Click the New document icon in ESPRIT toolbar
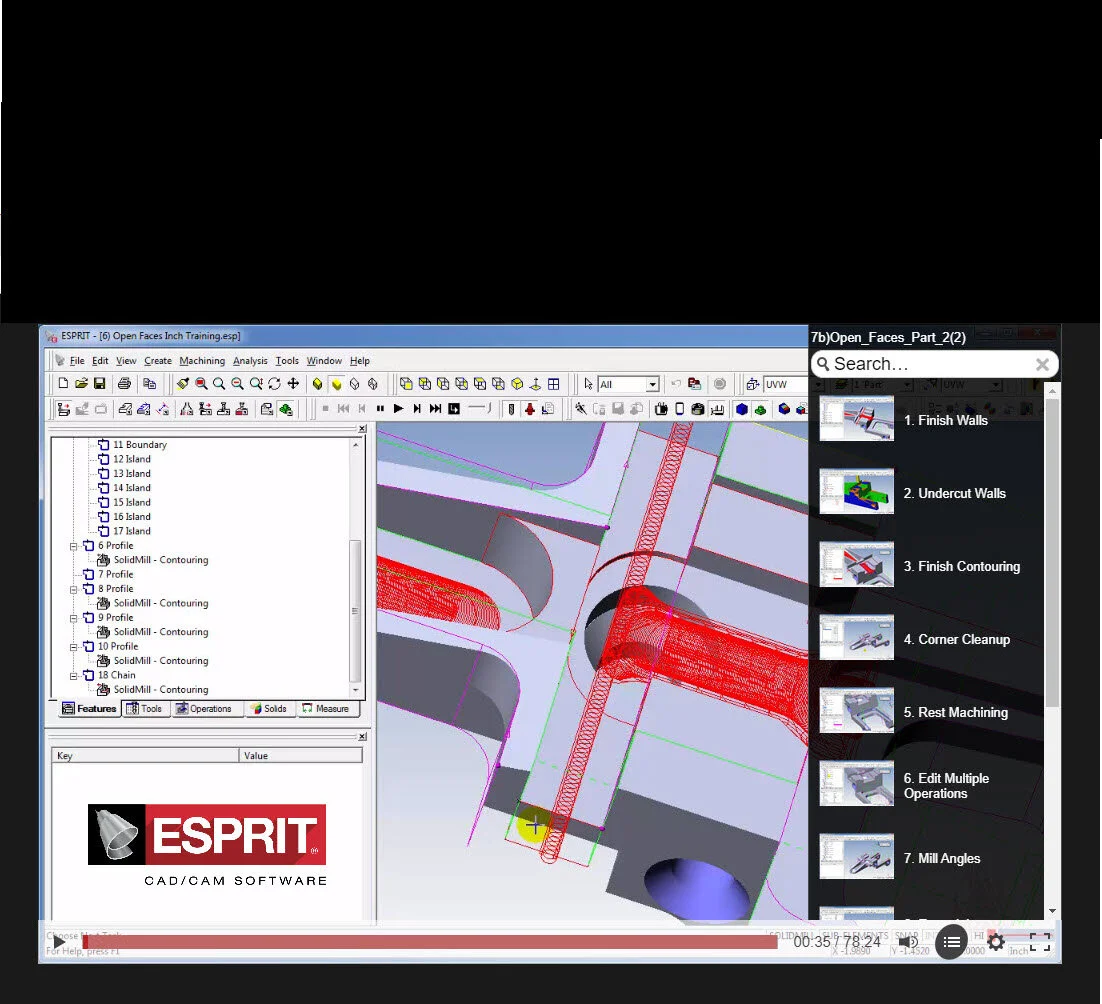This screenshot has height=1004, width=1102. click(x=63, y=384)
